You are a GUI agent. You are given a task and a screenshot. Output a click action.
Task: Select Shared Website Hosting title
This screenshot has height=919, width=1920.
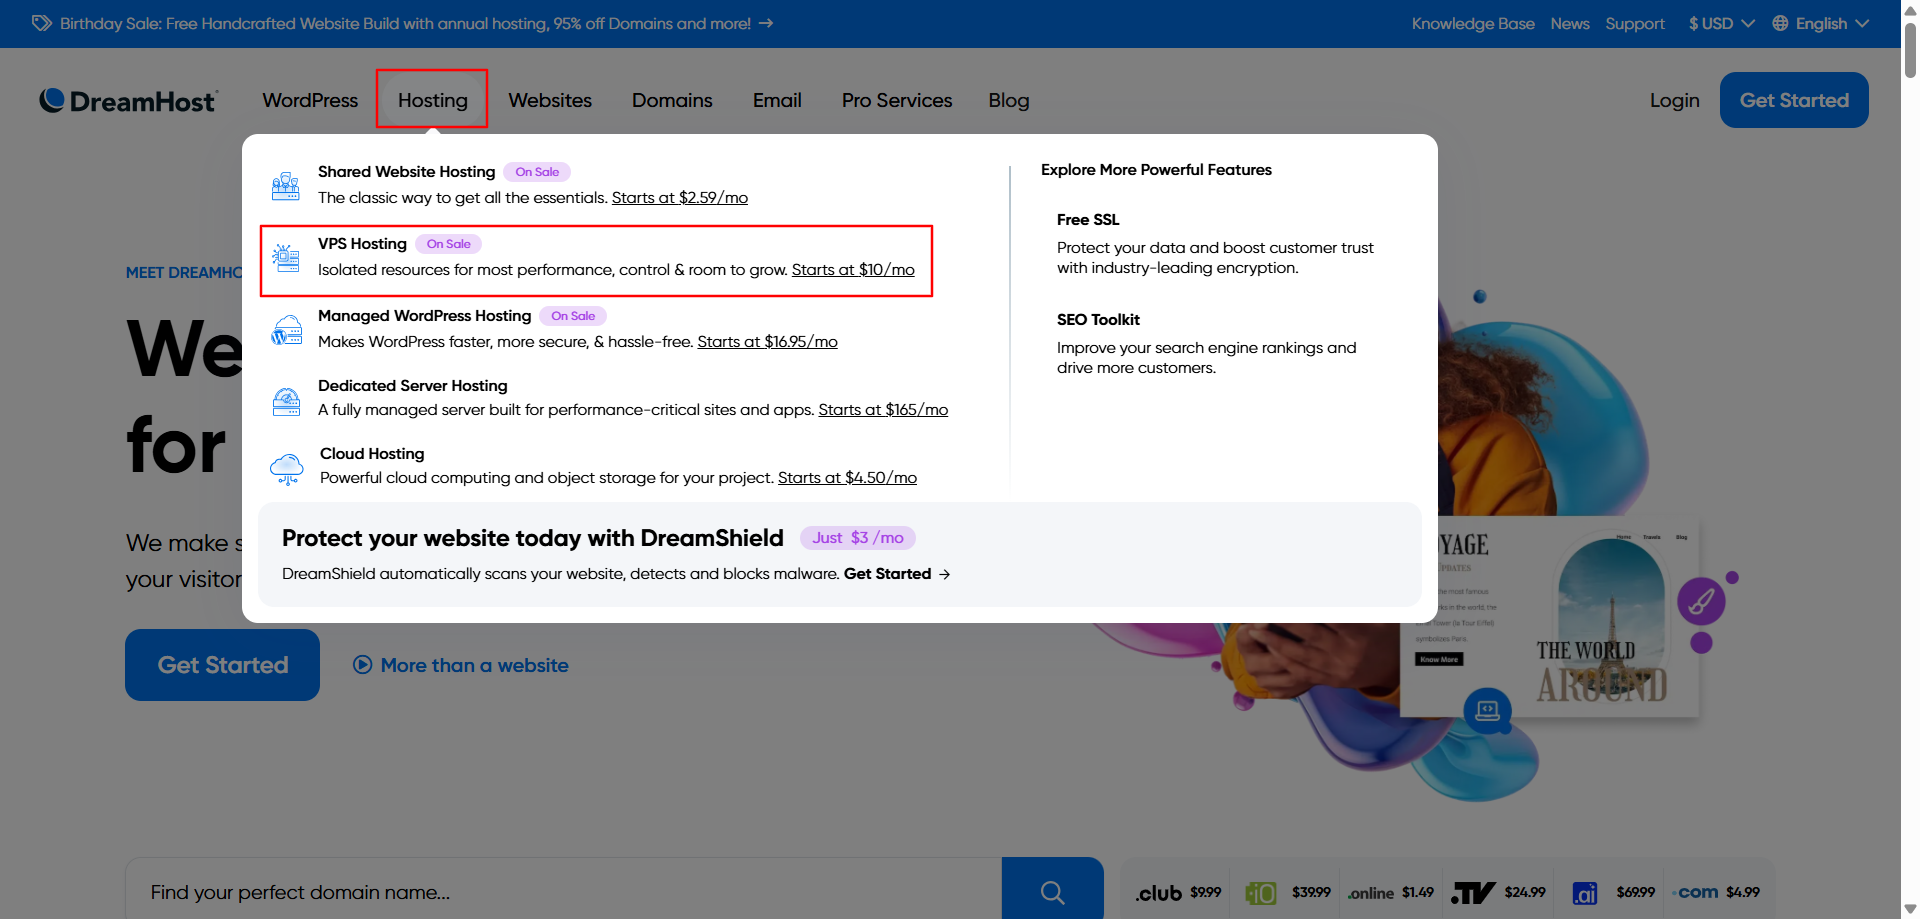point(406,172)
